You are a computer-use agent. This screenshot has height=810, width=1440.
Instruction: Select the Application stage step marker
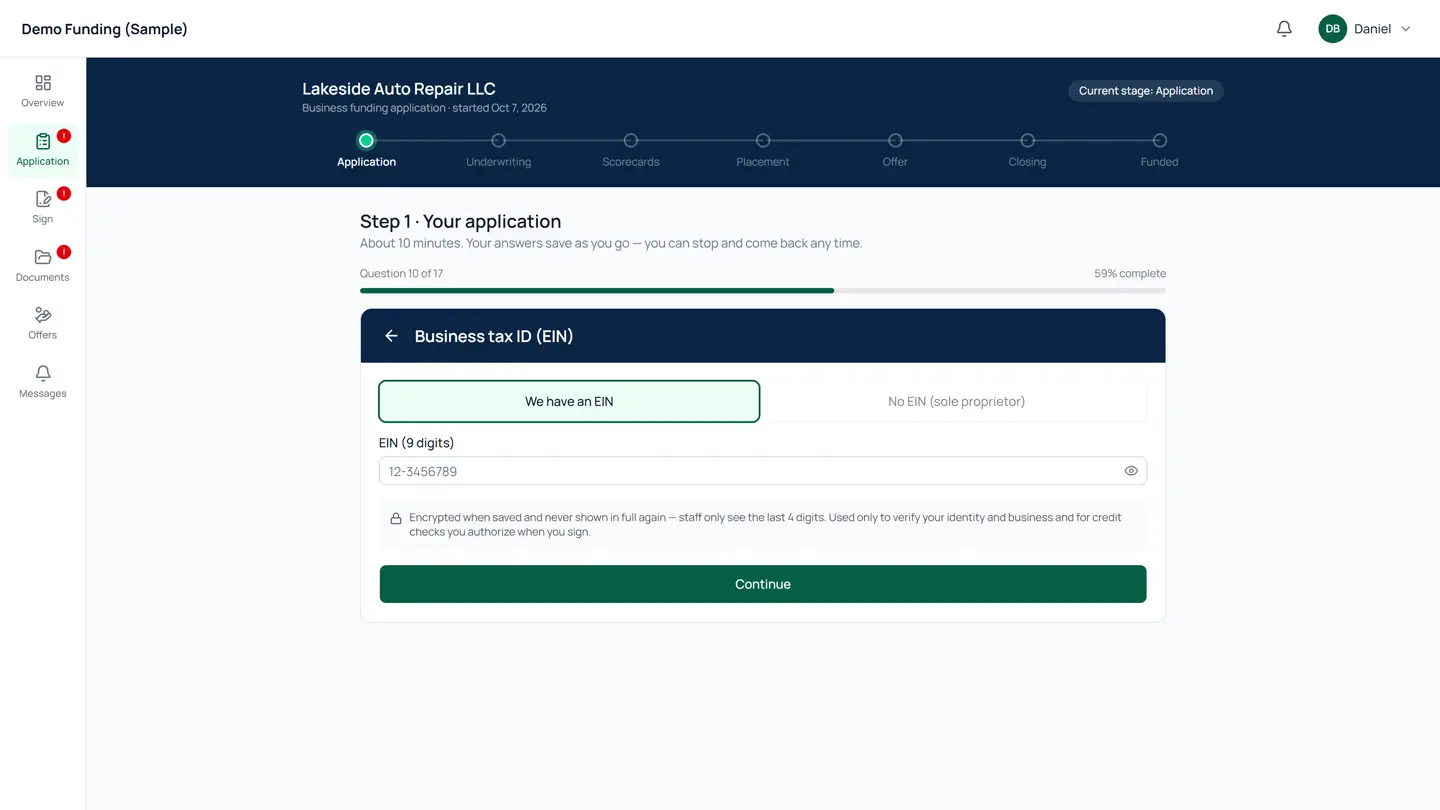(x=366, y=141)
